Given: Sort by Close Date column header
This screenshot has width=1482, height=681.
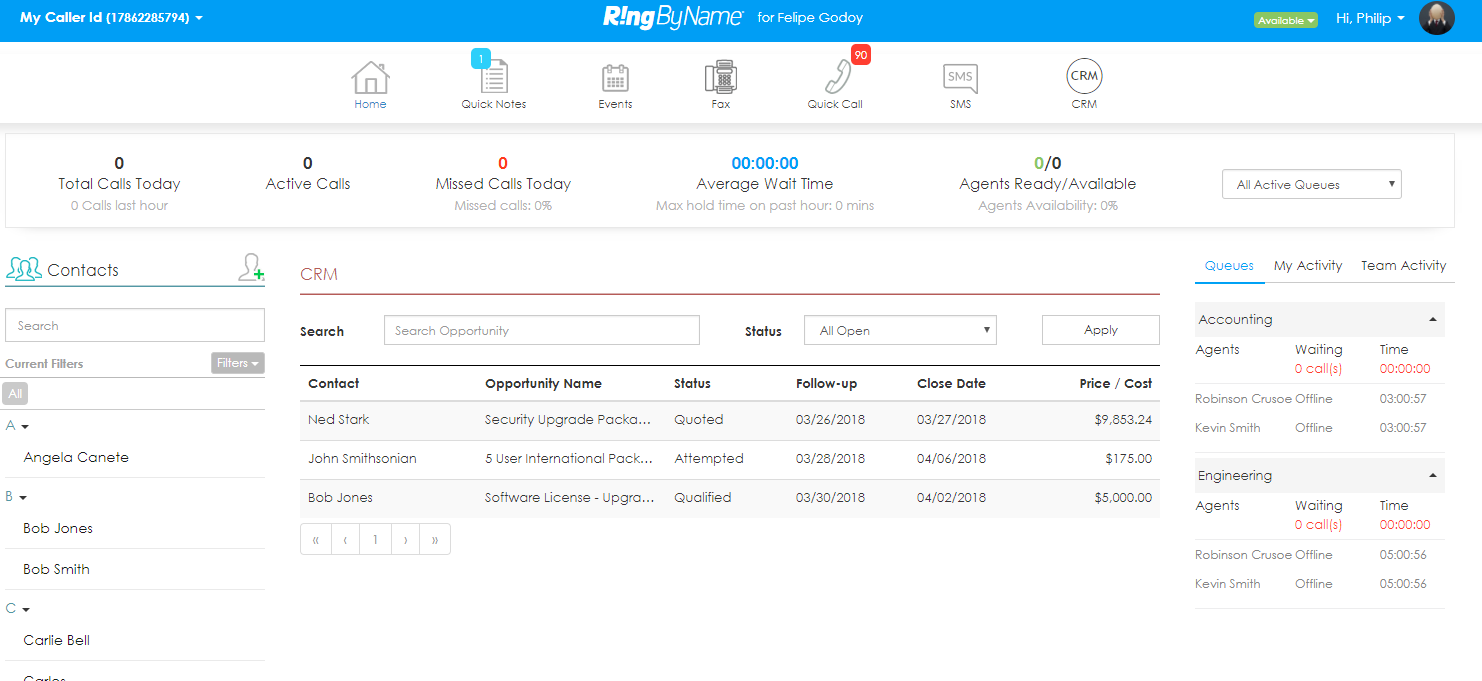Looking at the screenshot, I should click(x=951, y=383).
